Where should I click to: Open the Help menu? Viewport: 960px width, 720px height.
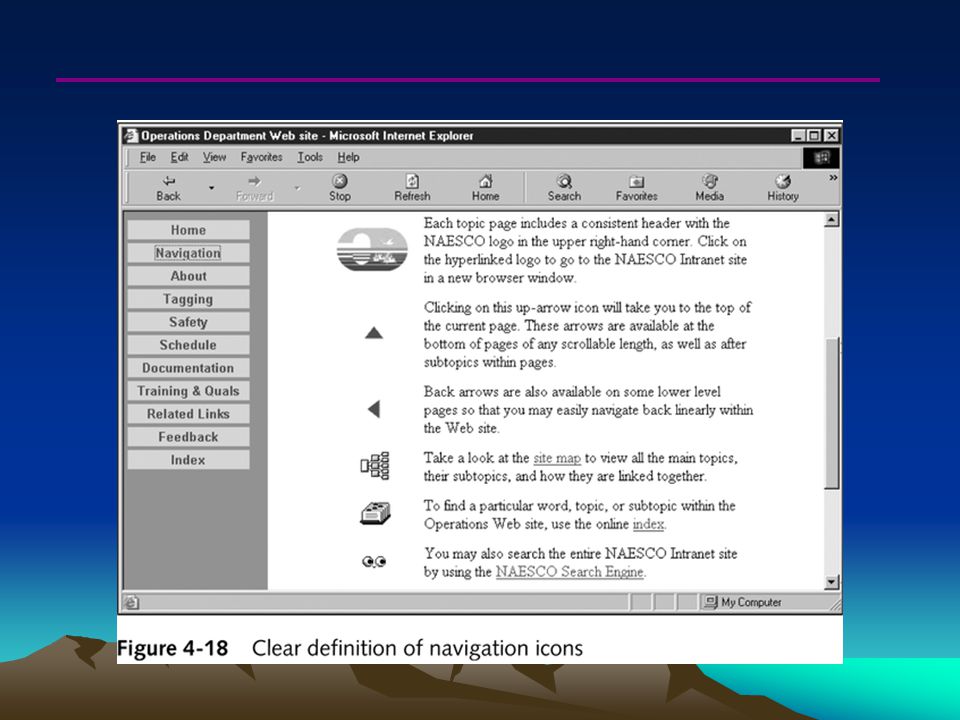348,157
